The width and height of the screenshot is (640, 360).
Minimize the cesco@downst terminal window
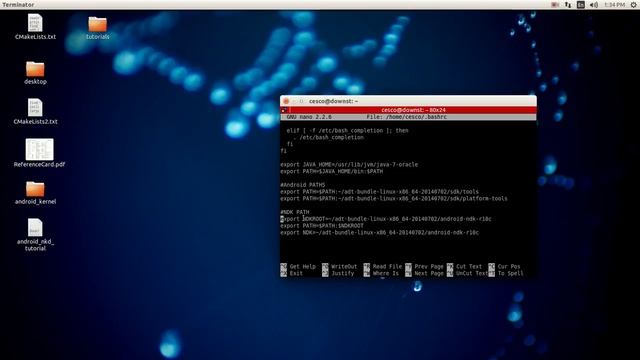pos(294,101)
